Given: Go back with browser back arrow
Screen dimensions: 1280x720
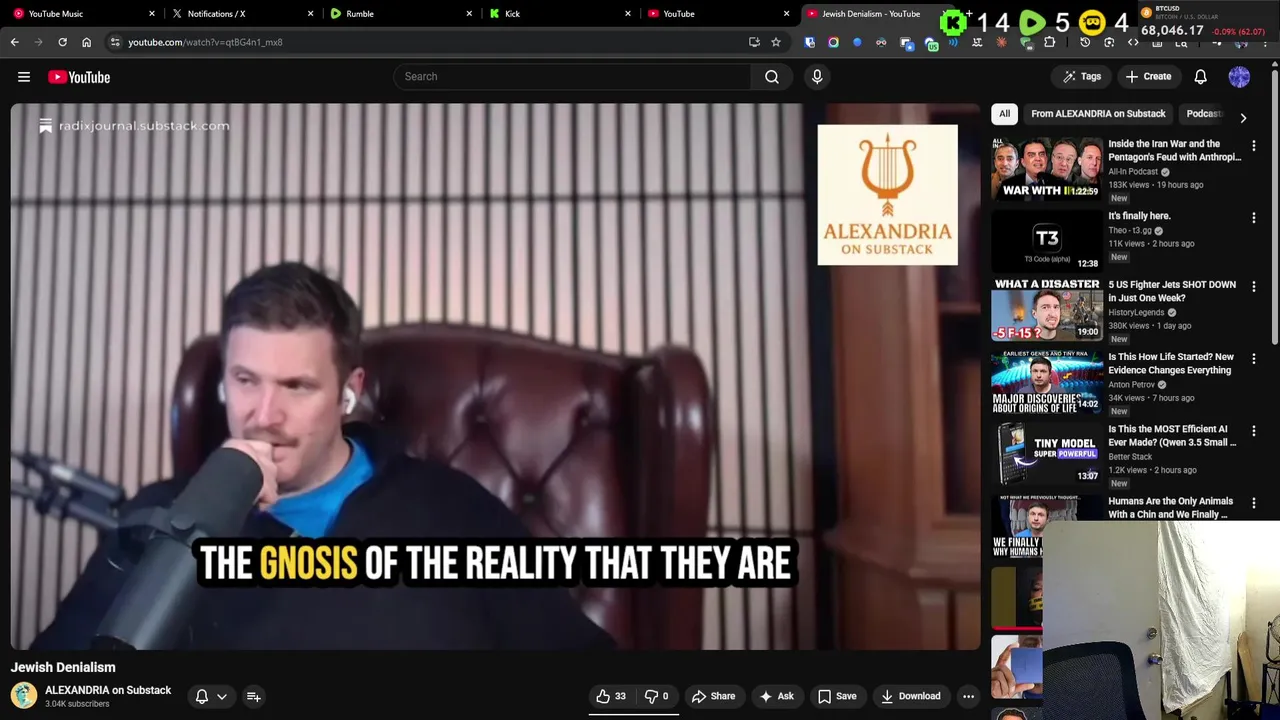Looking at the screenshot, I should click(14, 42).
